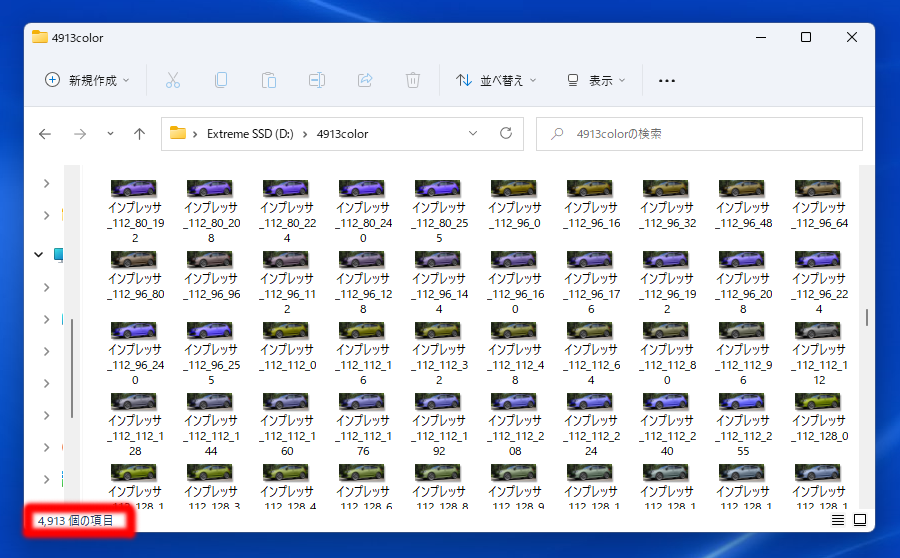Refresh the 4913color folder view
This screenshot has width=900, height=558.
point(506,133)
